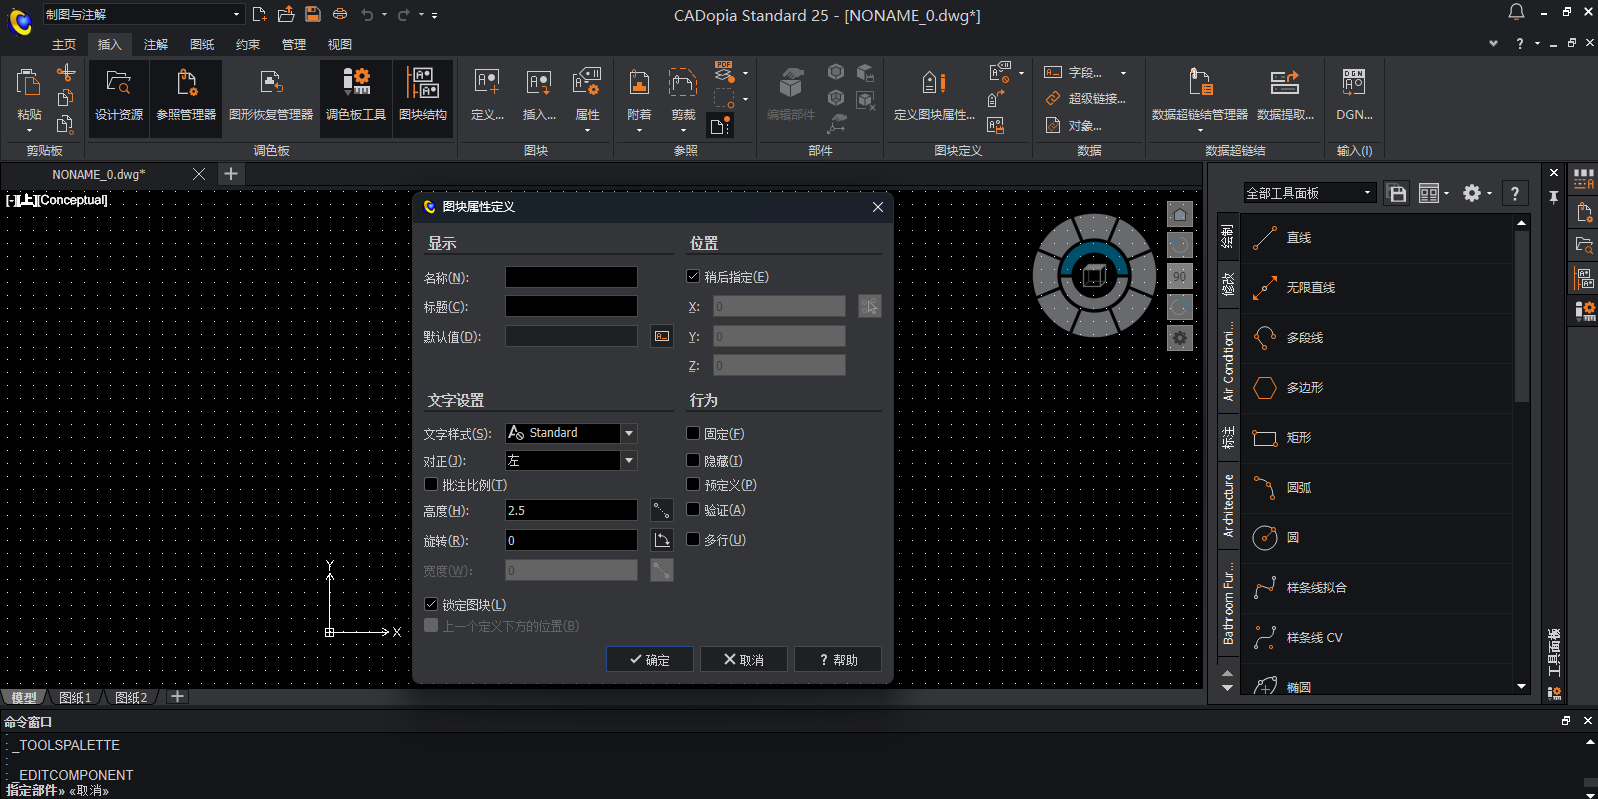
Task: Open the 文字样式 Standard dropdown
Action: point(629,433)
